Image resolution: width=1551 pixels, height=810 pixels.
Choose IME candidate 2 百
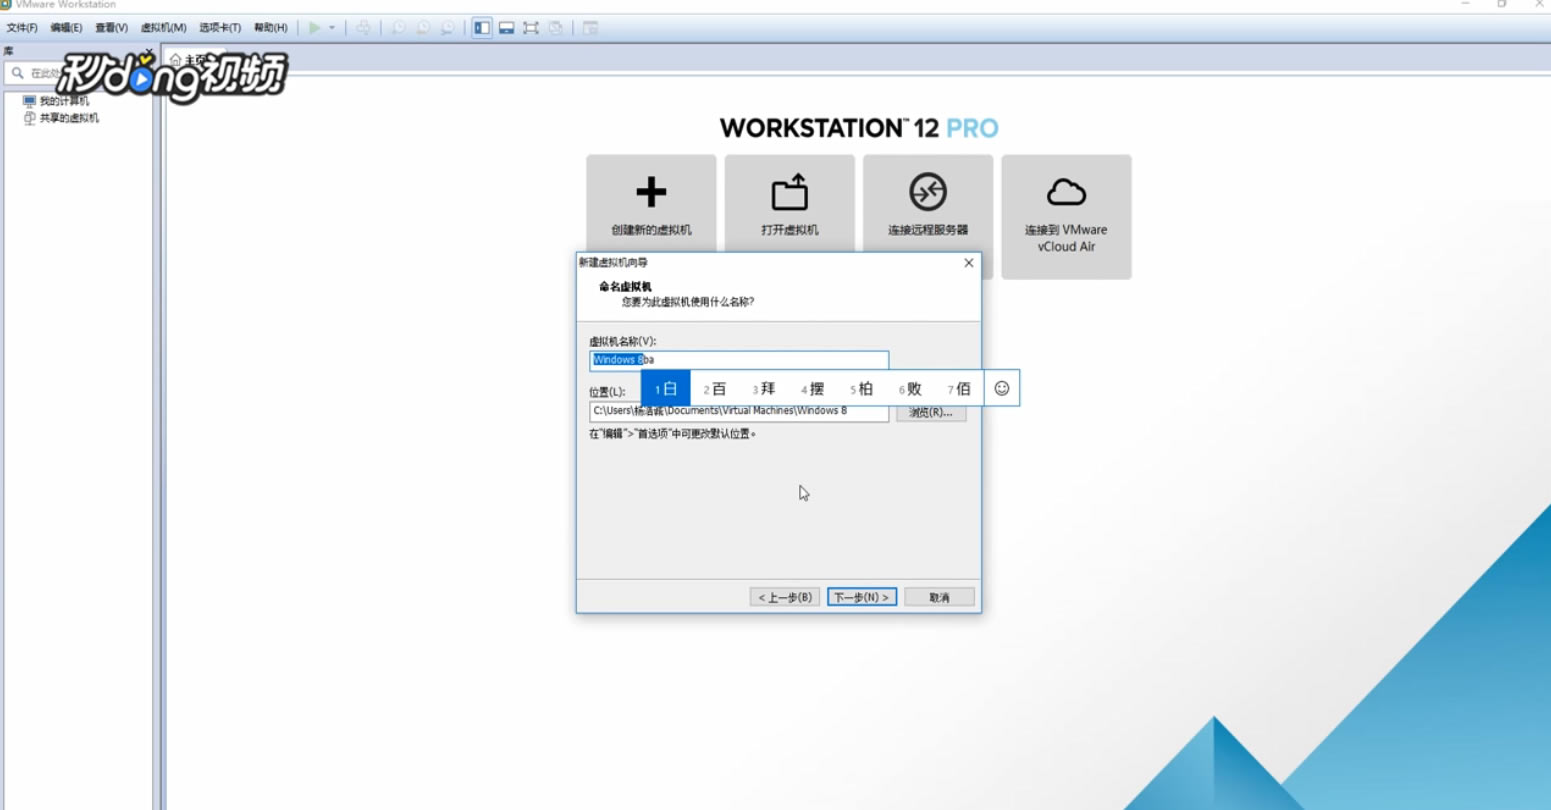[x=715, y=388]
